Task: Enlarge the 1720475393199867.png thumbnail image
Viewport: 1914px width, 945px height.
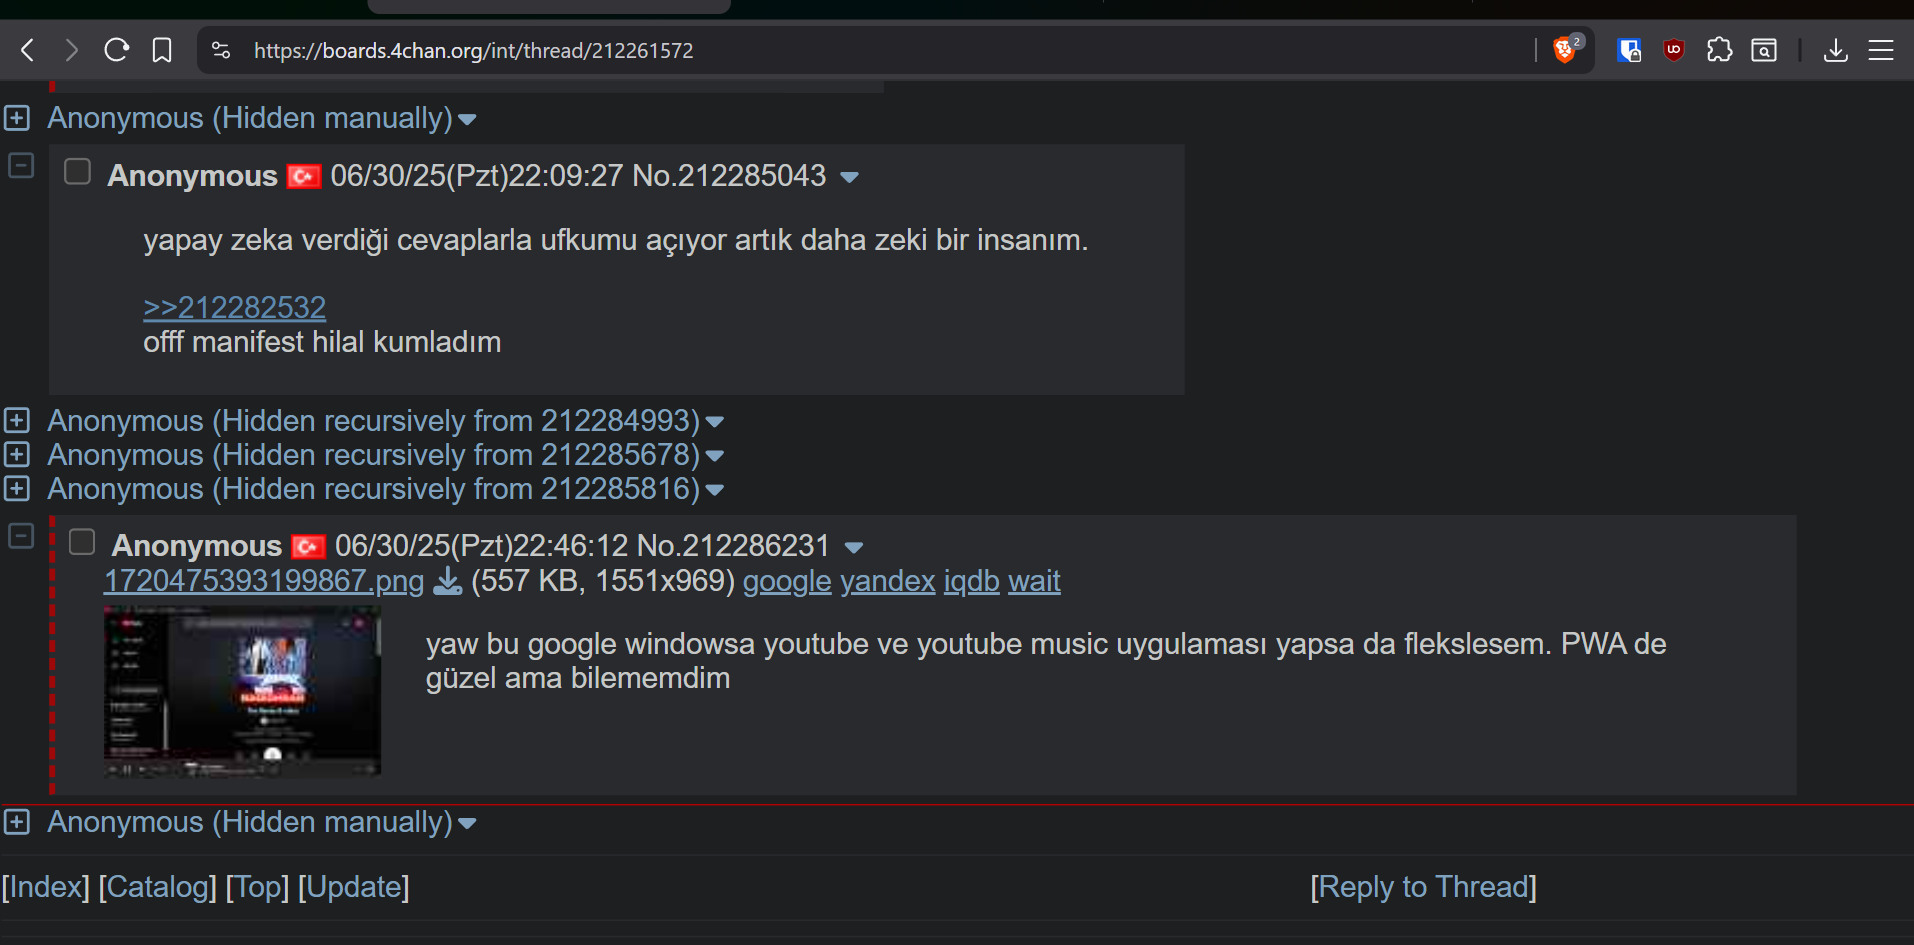Action: tap(242, 691)
